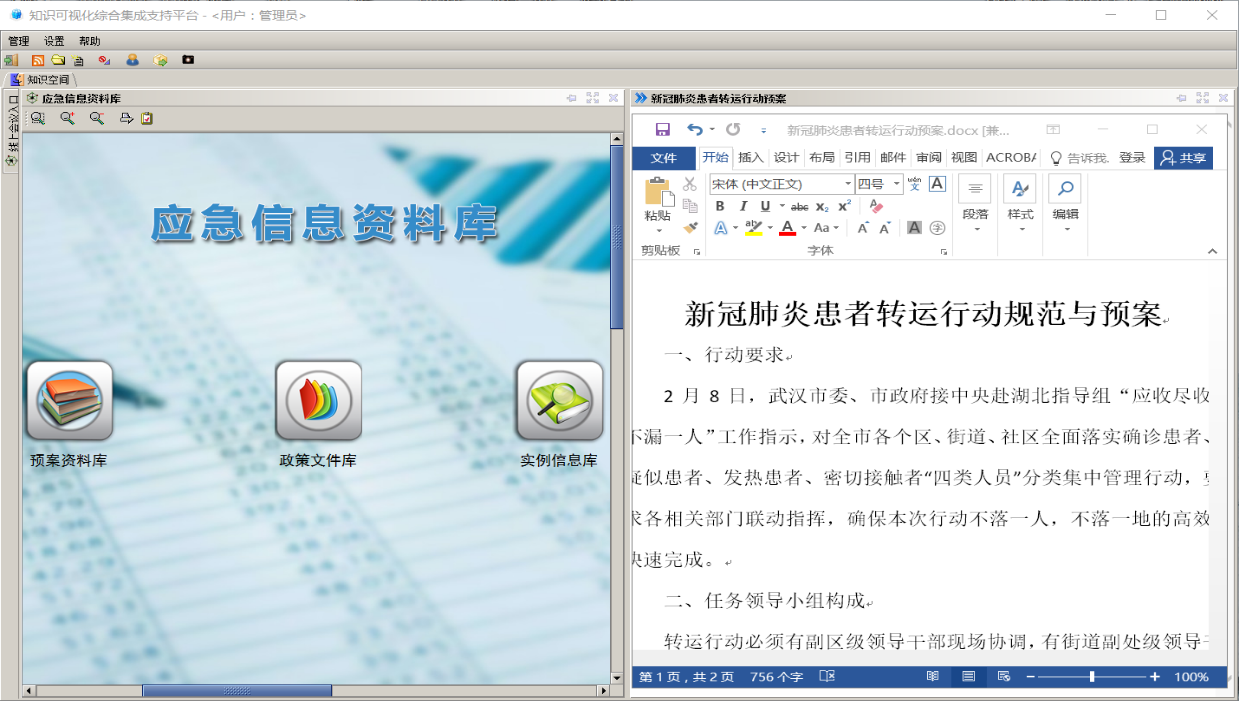Click the print icon in panel toolbar
The height and width of the screenshot is (701, 1239).
126,118
